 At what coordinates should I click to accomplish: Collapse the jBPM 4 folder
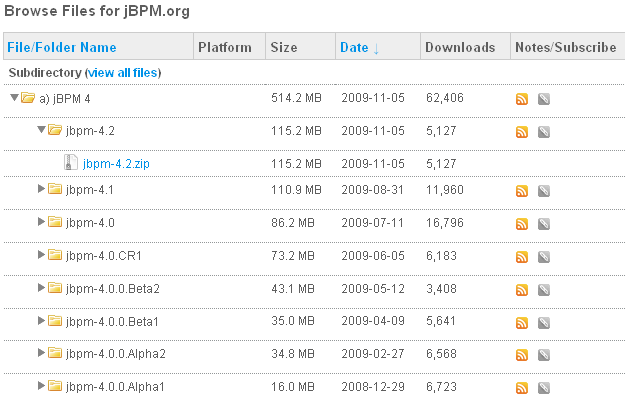14,98
